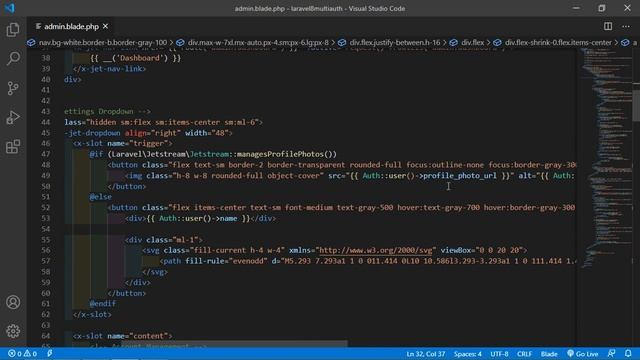Click closing </x-jet-nav-link> tag
Screen dimensions: 640x360
click(x=109, y=69)
